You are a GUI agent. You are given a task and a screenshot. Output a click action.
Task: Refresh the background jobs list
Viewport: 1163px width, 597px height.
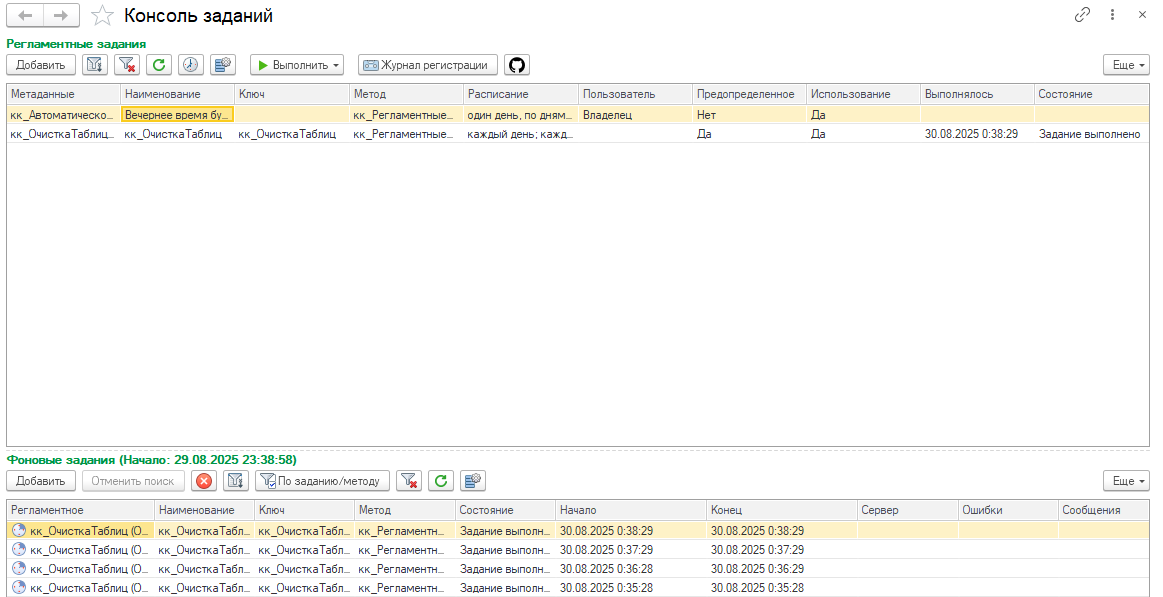tap(440, 481)
